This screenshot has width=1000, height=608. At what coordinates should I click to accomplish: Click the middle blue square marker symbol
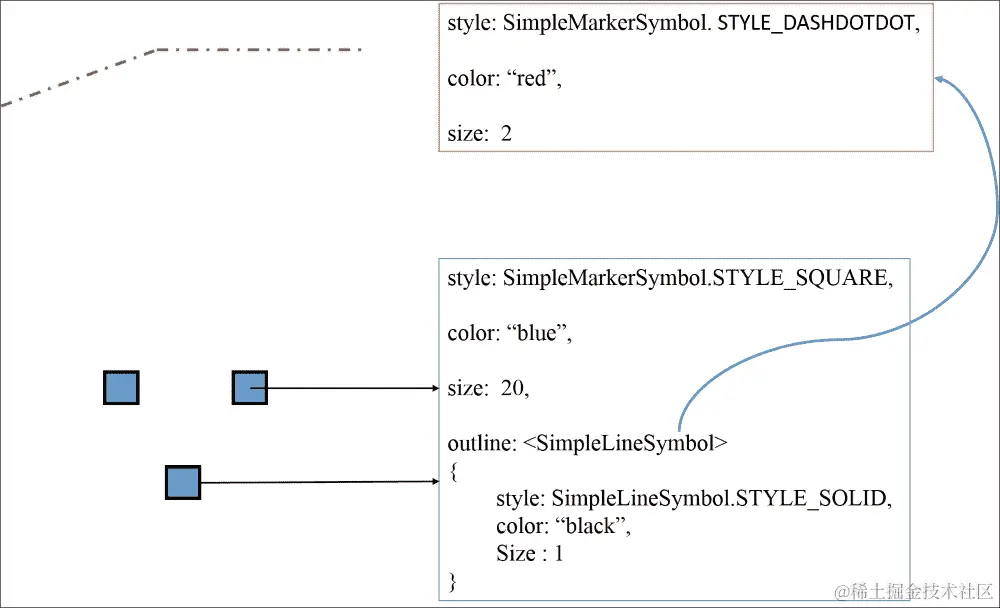(249, 388)
